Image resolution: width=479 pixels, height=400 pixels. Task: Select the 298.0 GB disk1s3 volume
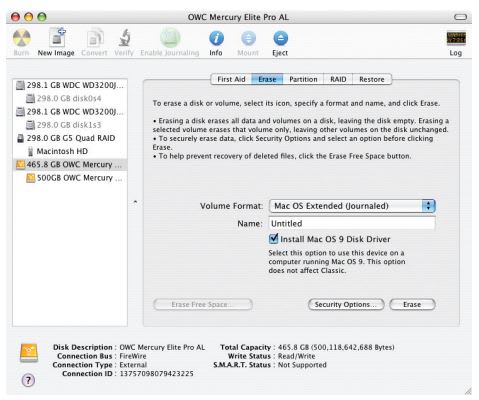70,125
